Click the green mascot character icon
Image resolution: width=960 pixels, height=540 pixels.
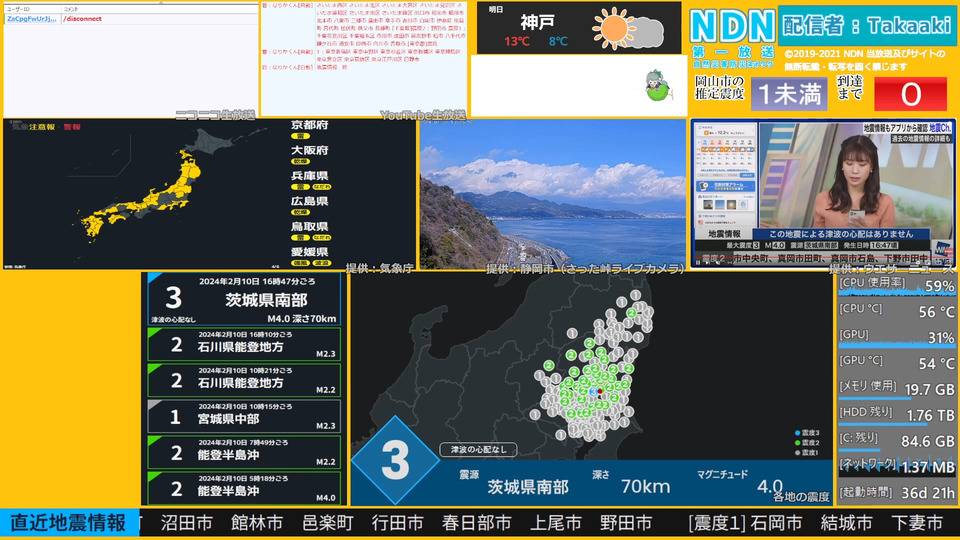658,86
